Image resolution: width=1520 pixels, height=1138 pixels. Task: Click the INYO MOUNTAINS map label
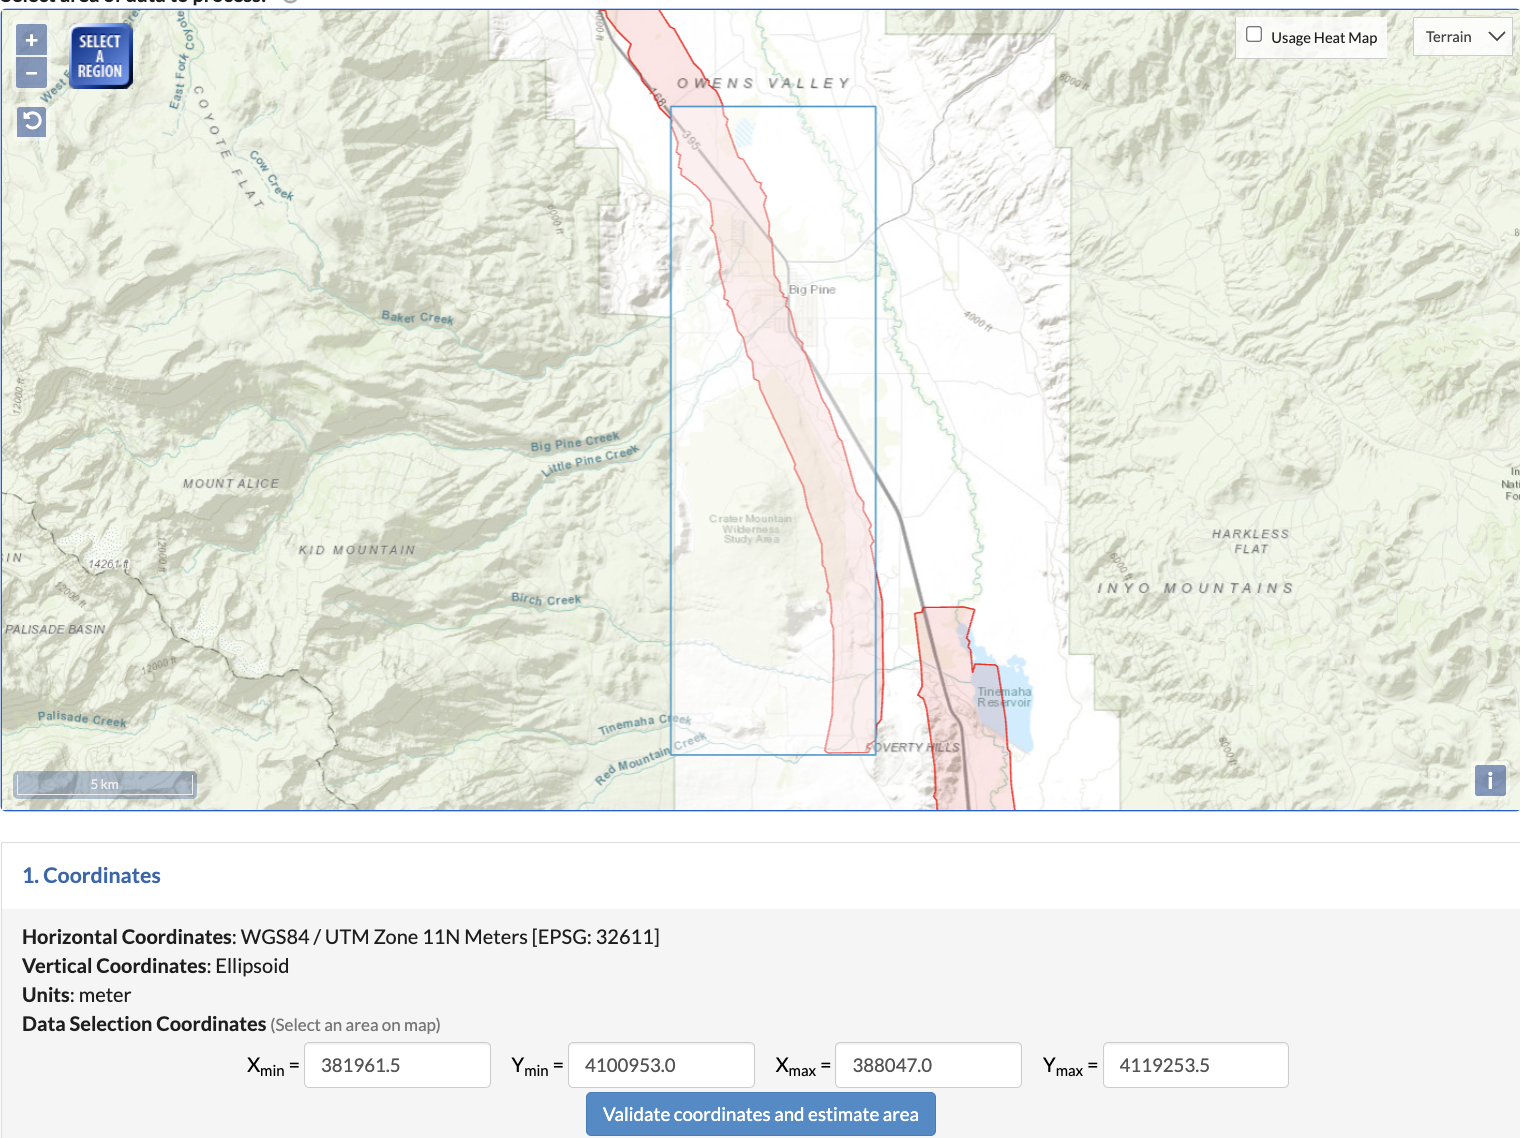tap(1195, 588)
